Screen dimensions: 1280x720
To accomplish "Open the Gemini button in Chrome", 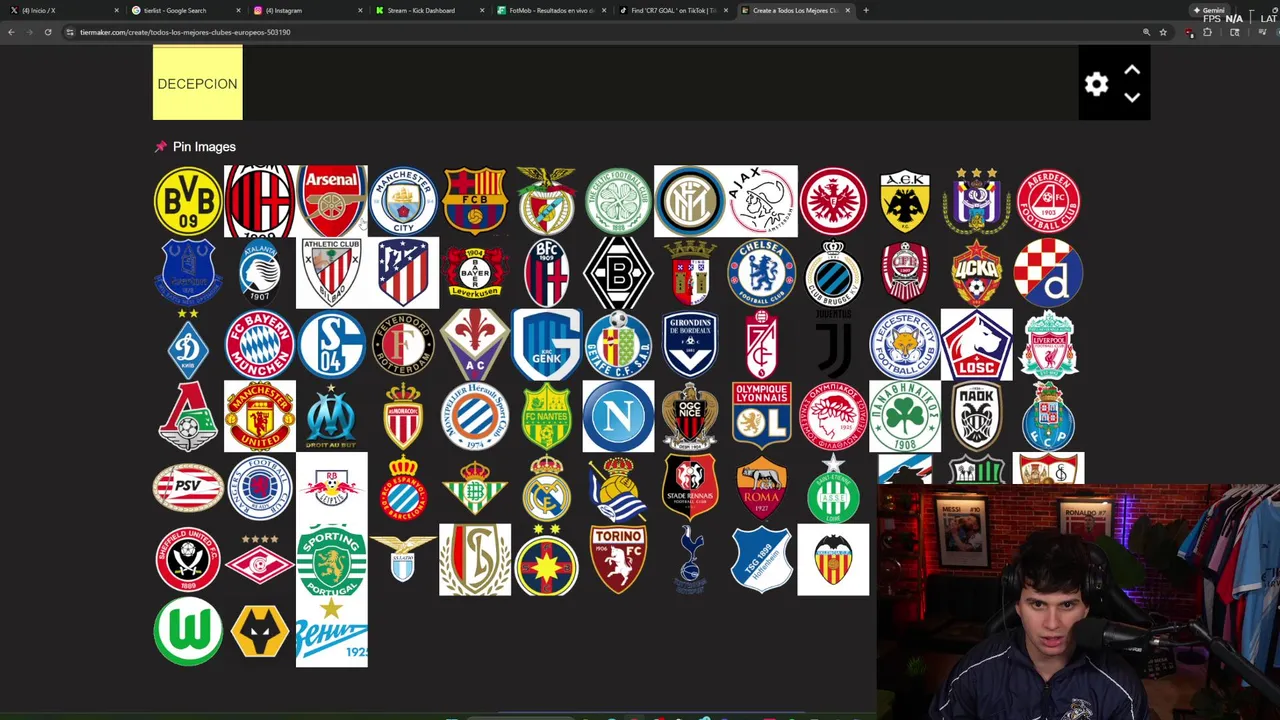I will 1209,10.
